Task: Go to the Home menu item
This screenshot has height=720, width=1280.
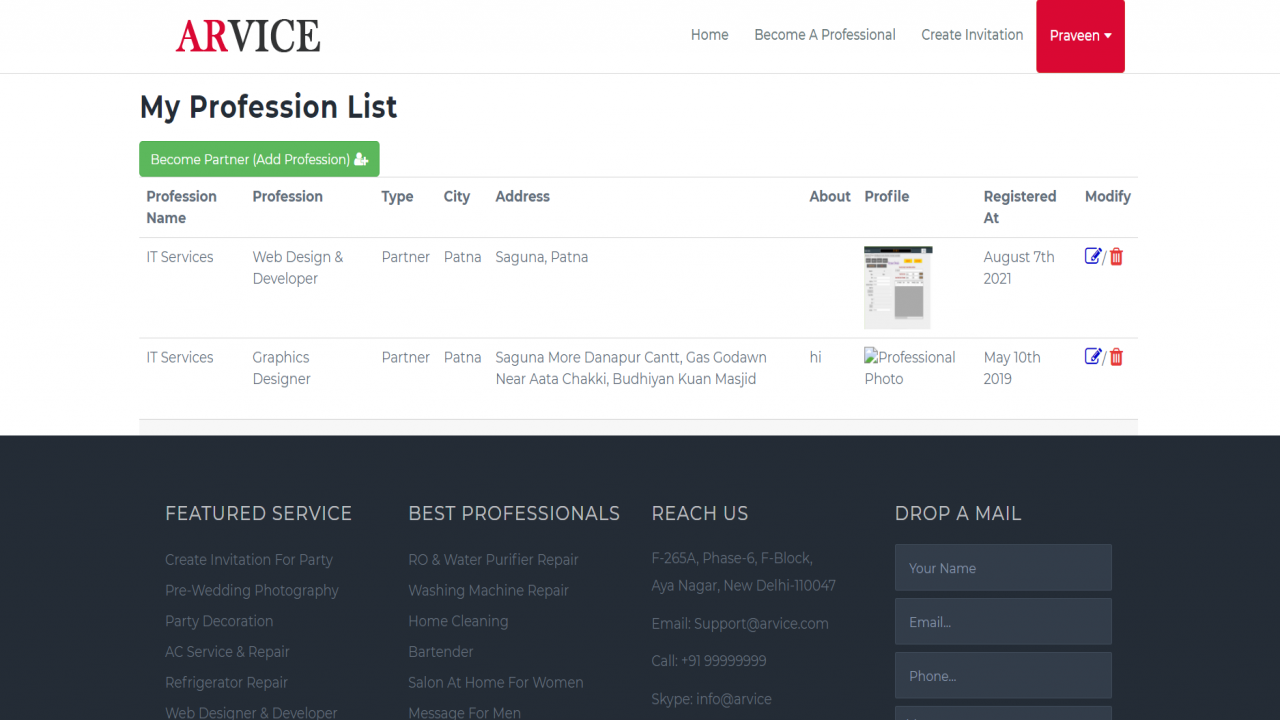Action: click(709, 35)
